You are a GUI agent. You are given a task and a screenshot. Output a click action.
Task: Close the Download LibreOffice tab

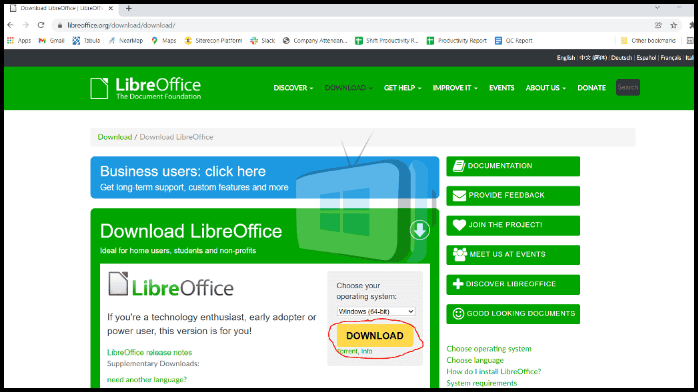pyautogui.click(x=110, y=8)
